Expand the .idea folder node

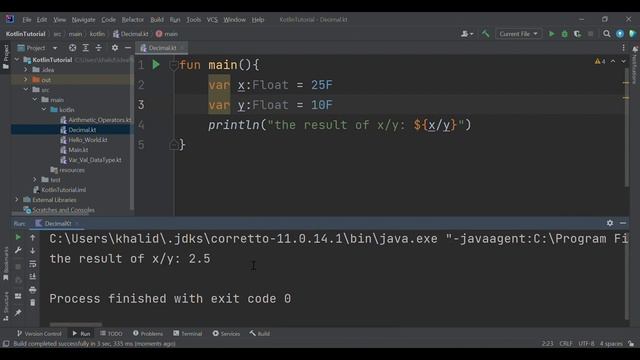tap(26, 70)
